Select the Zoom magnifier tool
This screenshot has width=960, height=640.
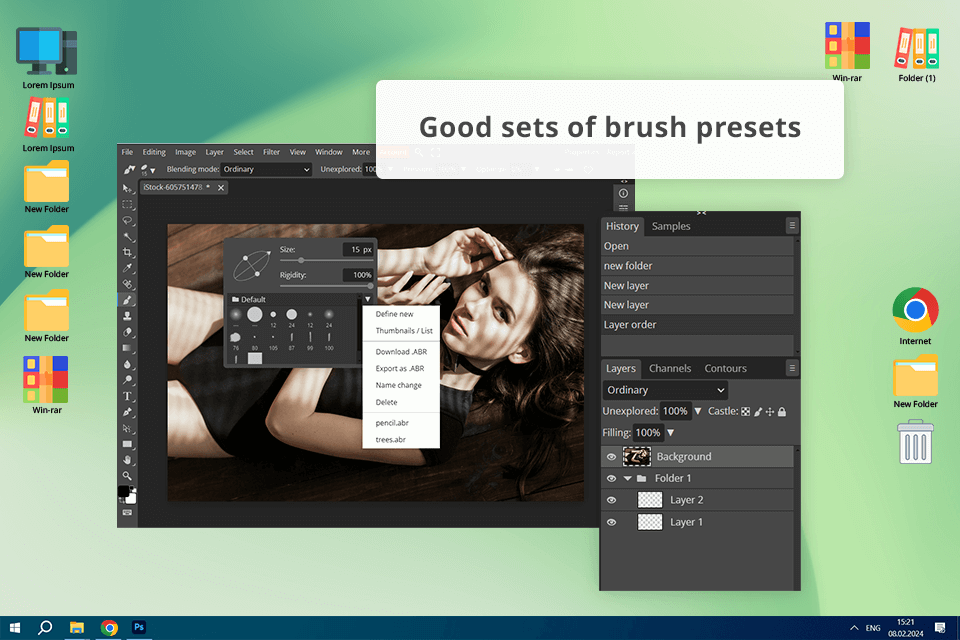[128, 476]
